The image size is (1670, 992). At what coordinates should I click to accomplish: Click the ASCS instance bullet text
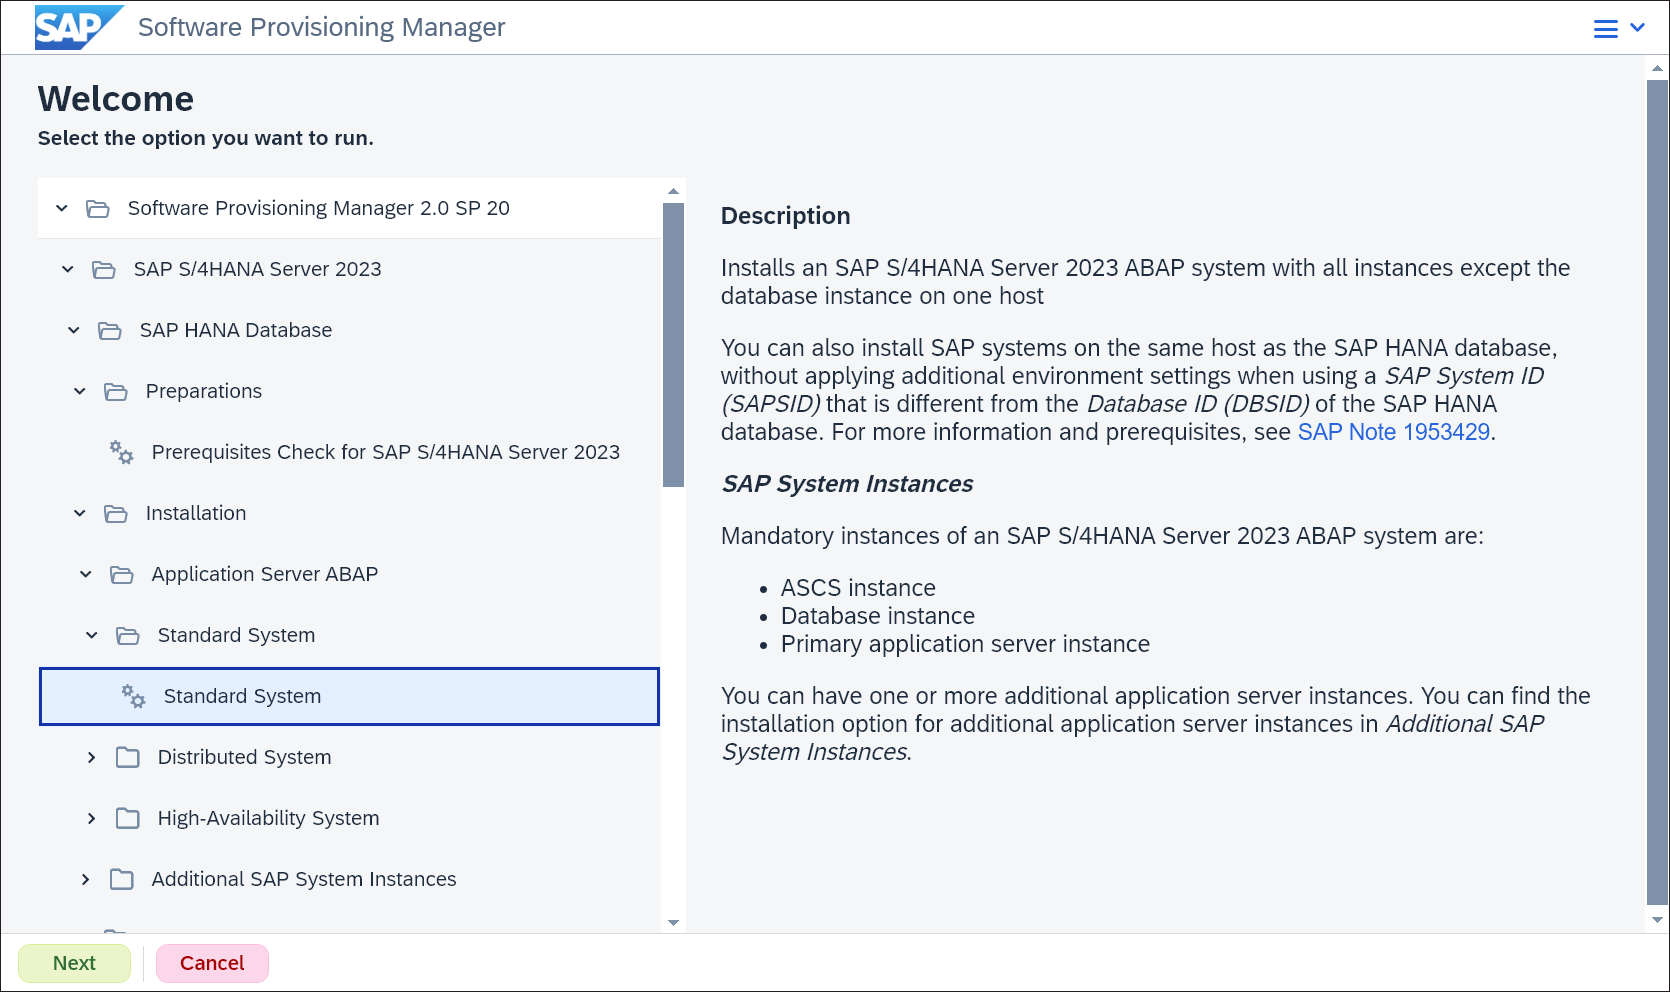pyautogui.click(x=858, y=588)
